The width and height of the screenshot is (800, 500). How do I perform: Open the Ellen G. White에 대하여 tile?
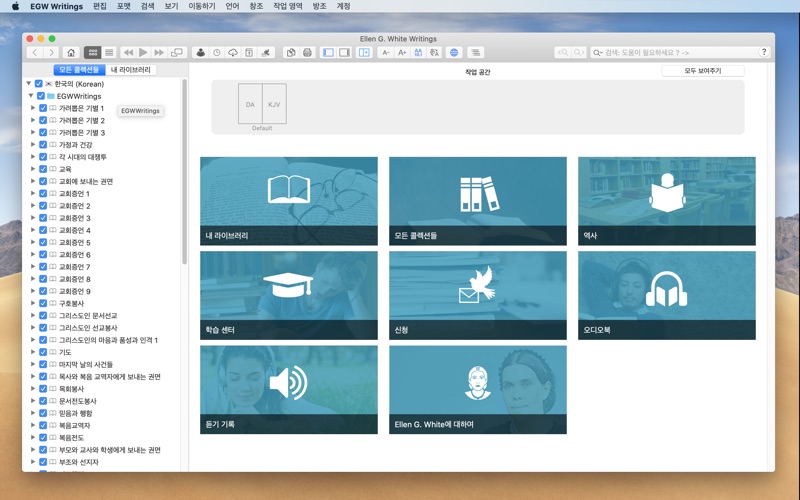(x=478, y=390)
